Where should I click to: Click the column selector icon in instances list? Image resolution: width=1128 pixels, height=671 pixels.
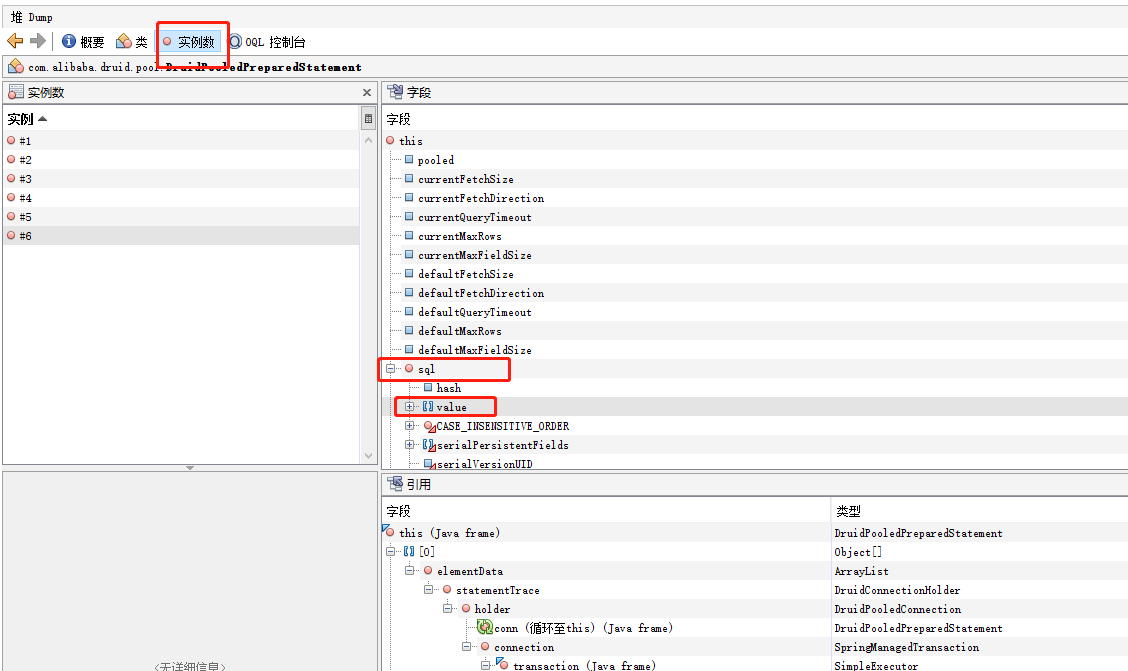point(369,119)
